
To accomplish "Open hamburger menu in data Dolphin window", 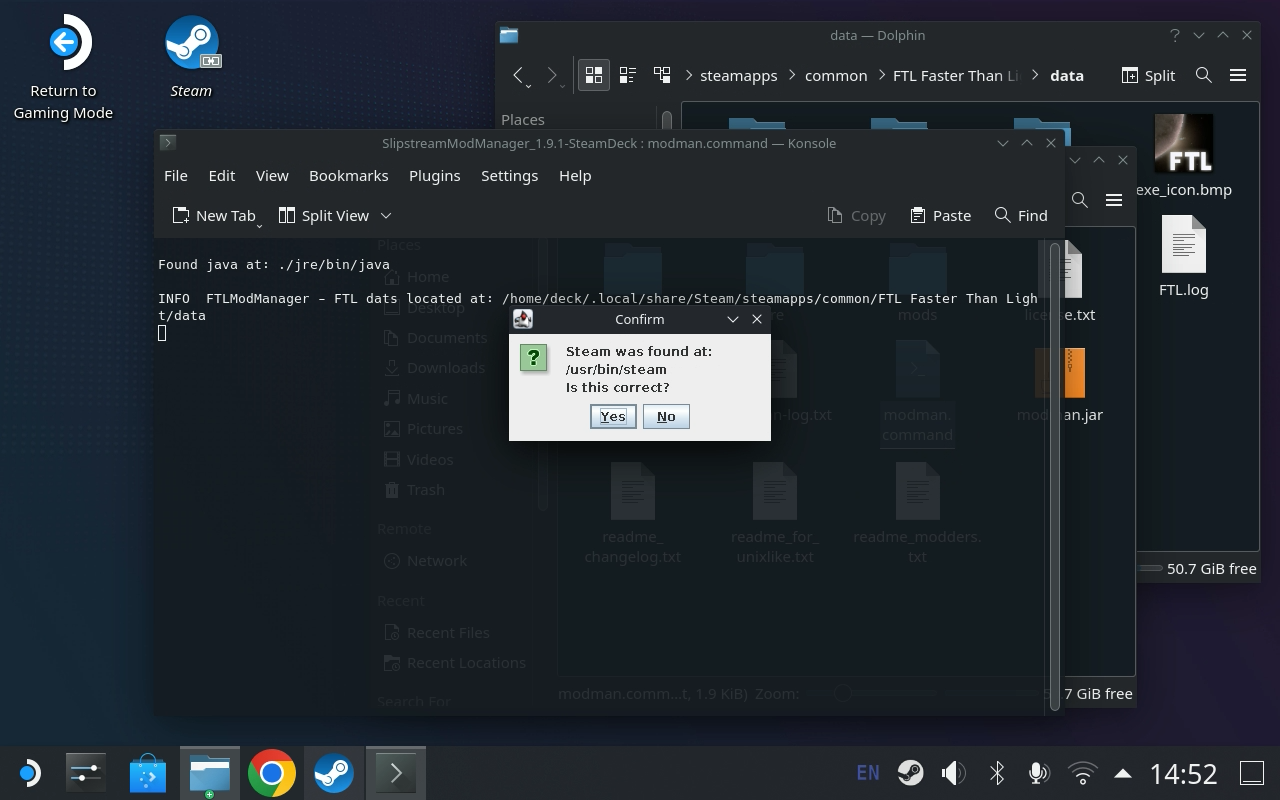I will (x=1237, y=75).
